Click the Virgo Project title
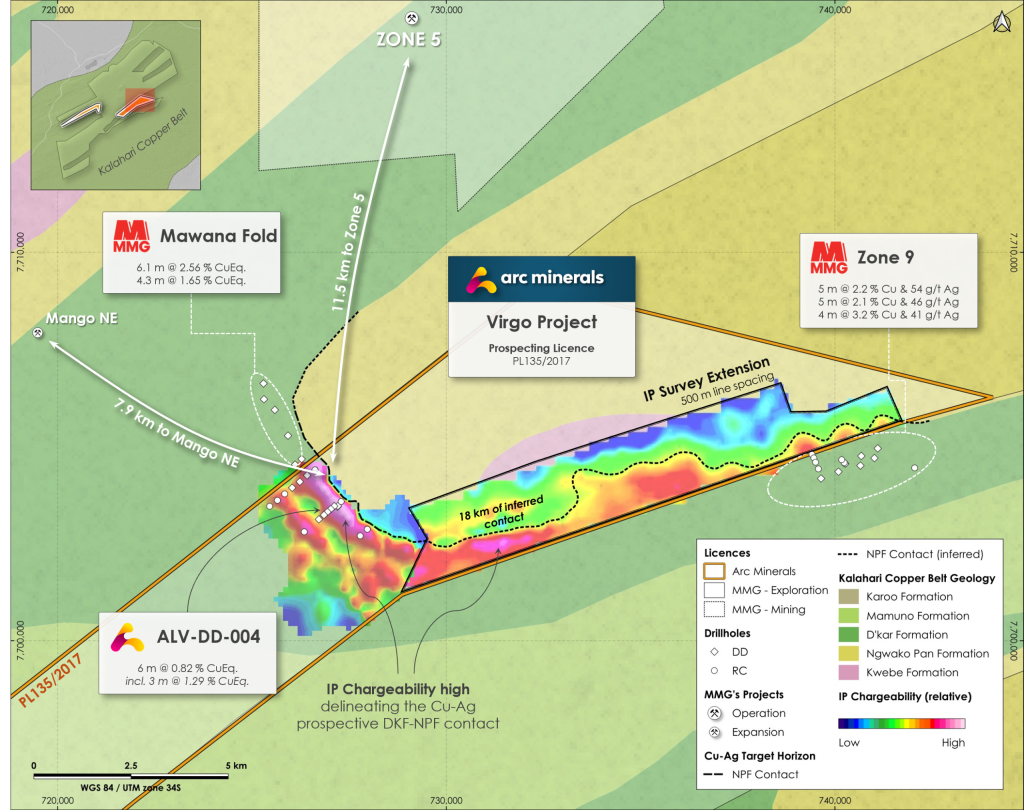Viewport: 1024px width, 810px height. click(x=542, y=322)
